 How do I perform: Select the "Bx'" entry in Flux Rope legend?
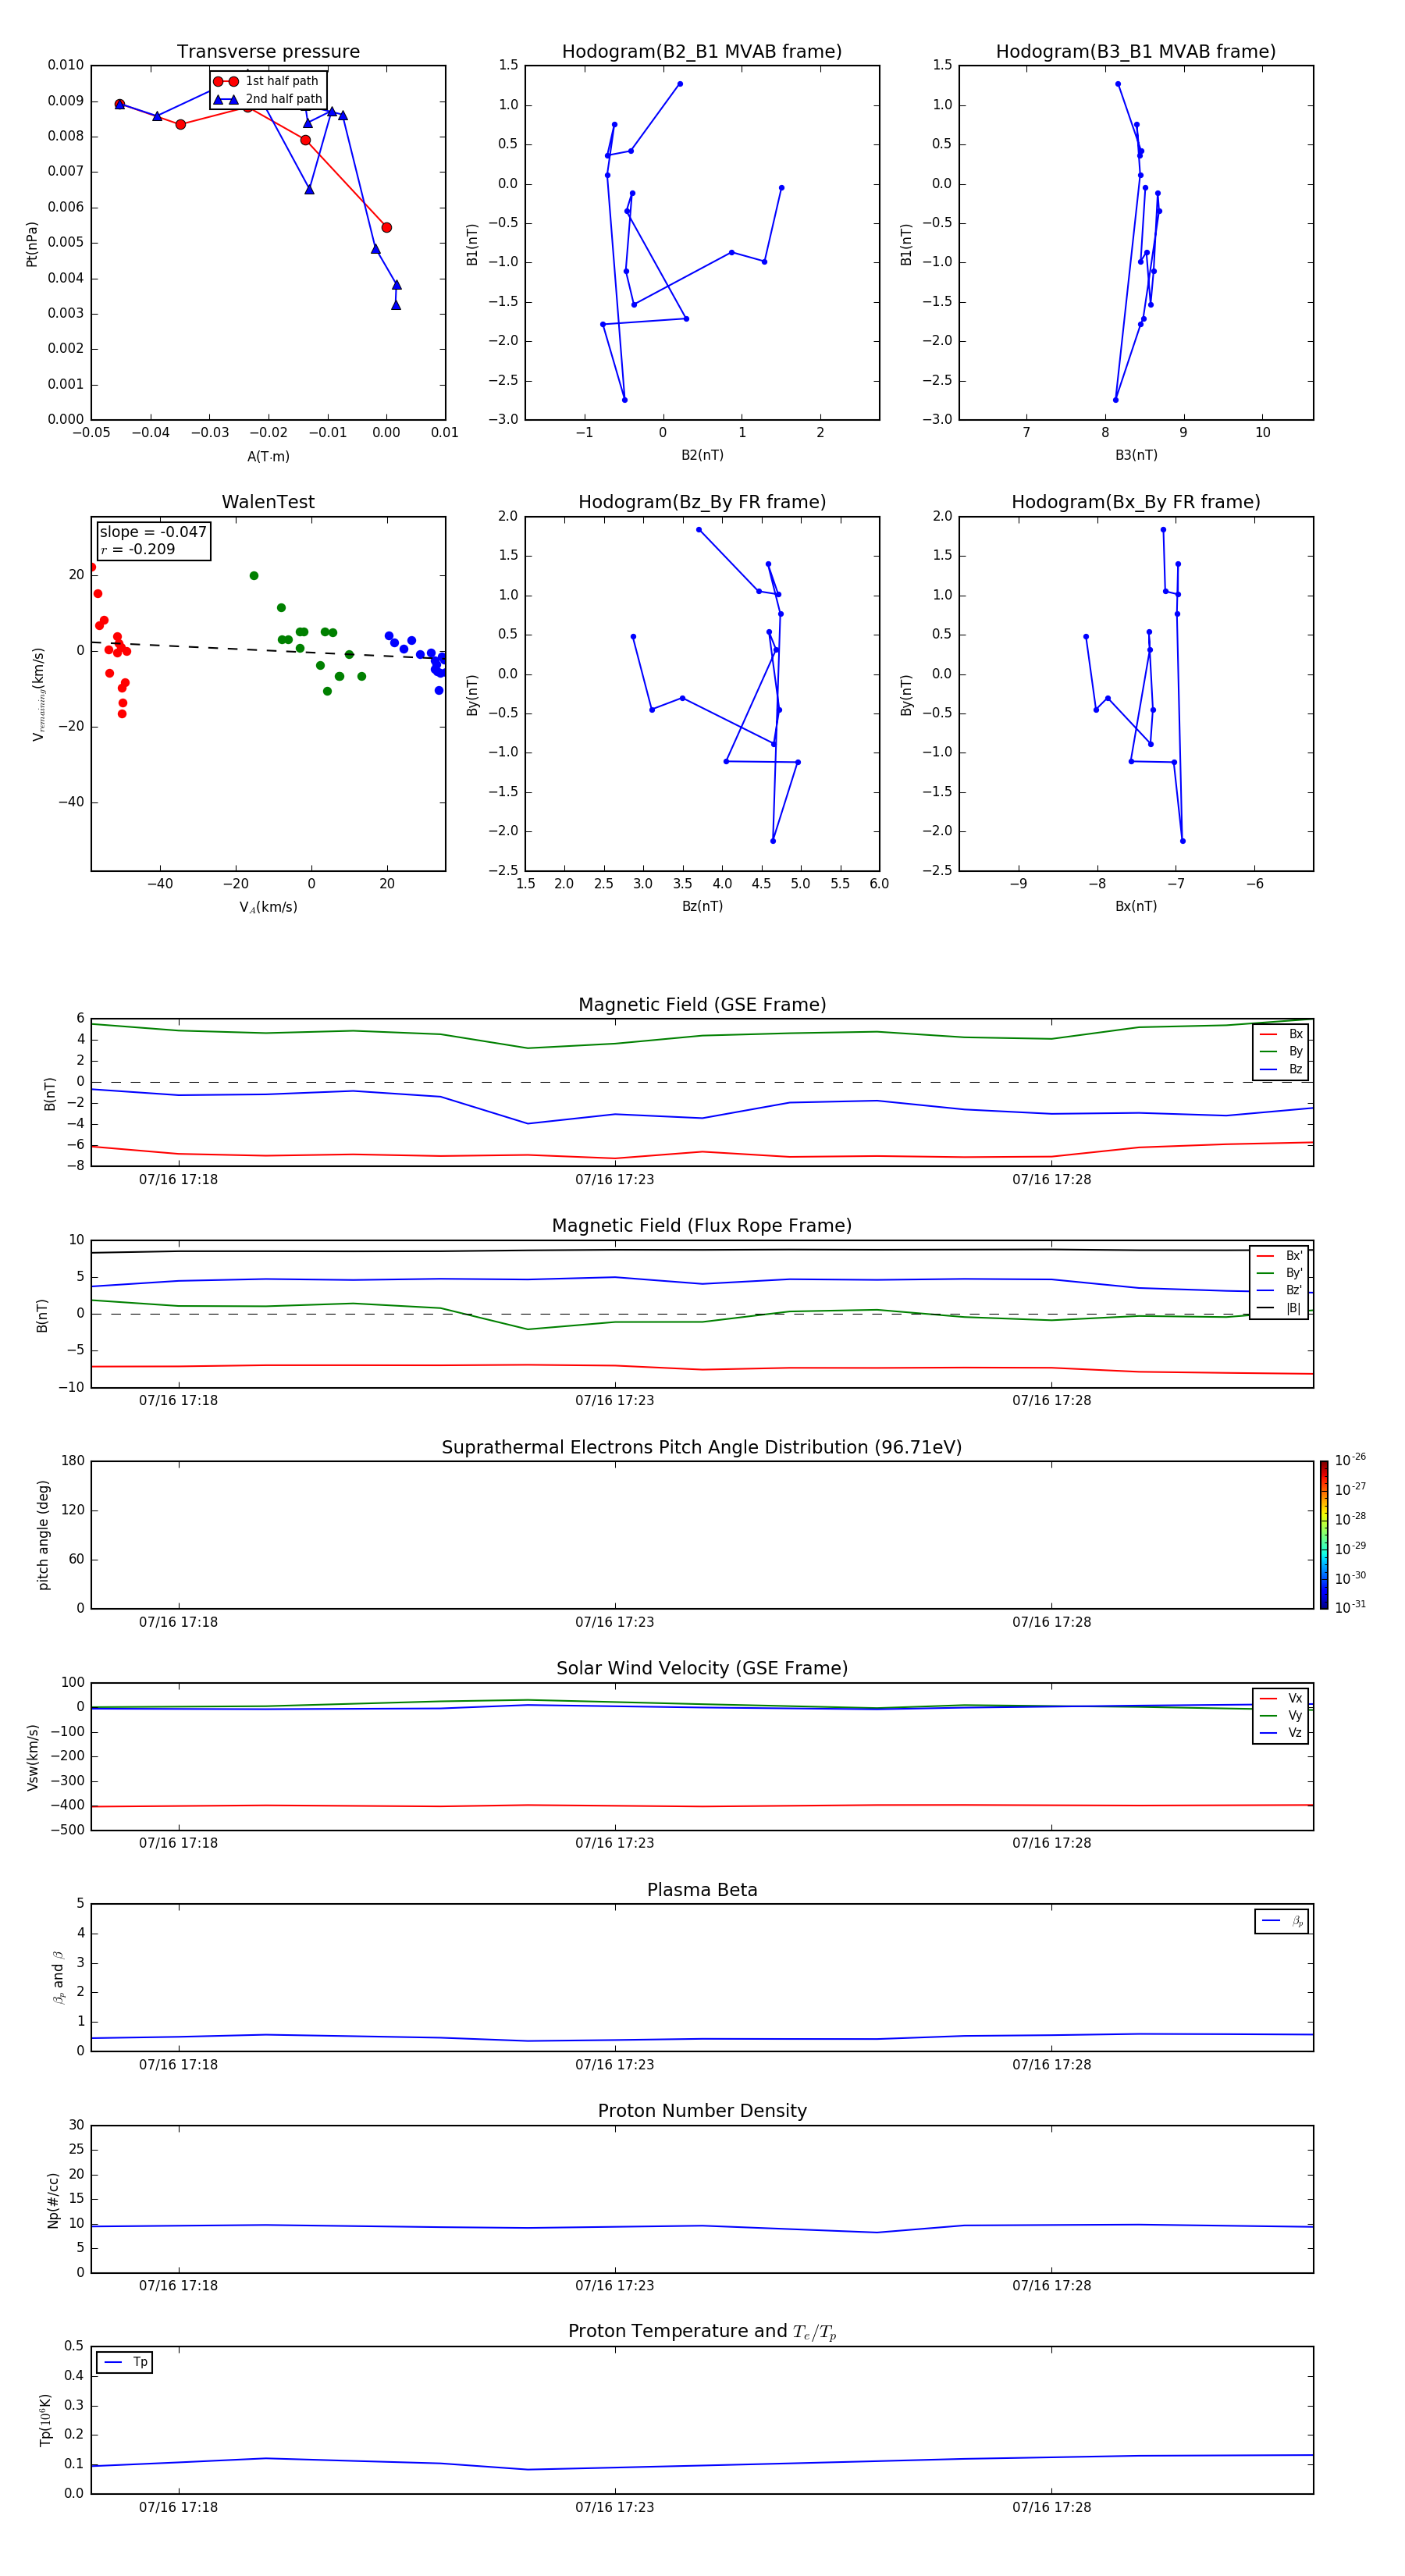click(1280, 1256)
